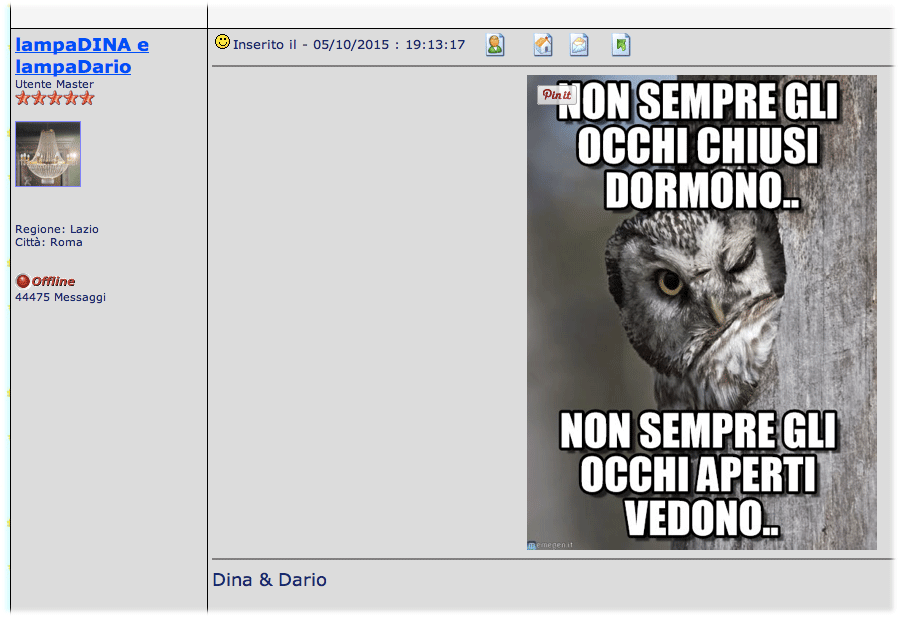Click the Offline status label

pos(53,282)
